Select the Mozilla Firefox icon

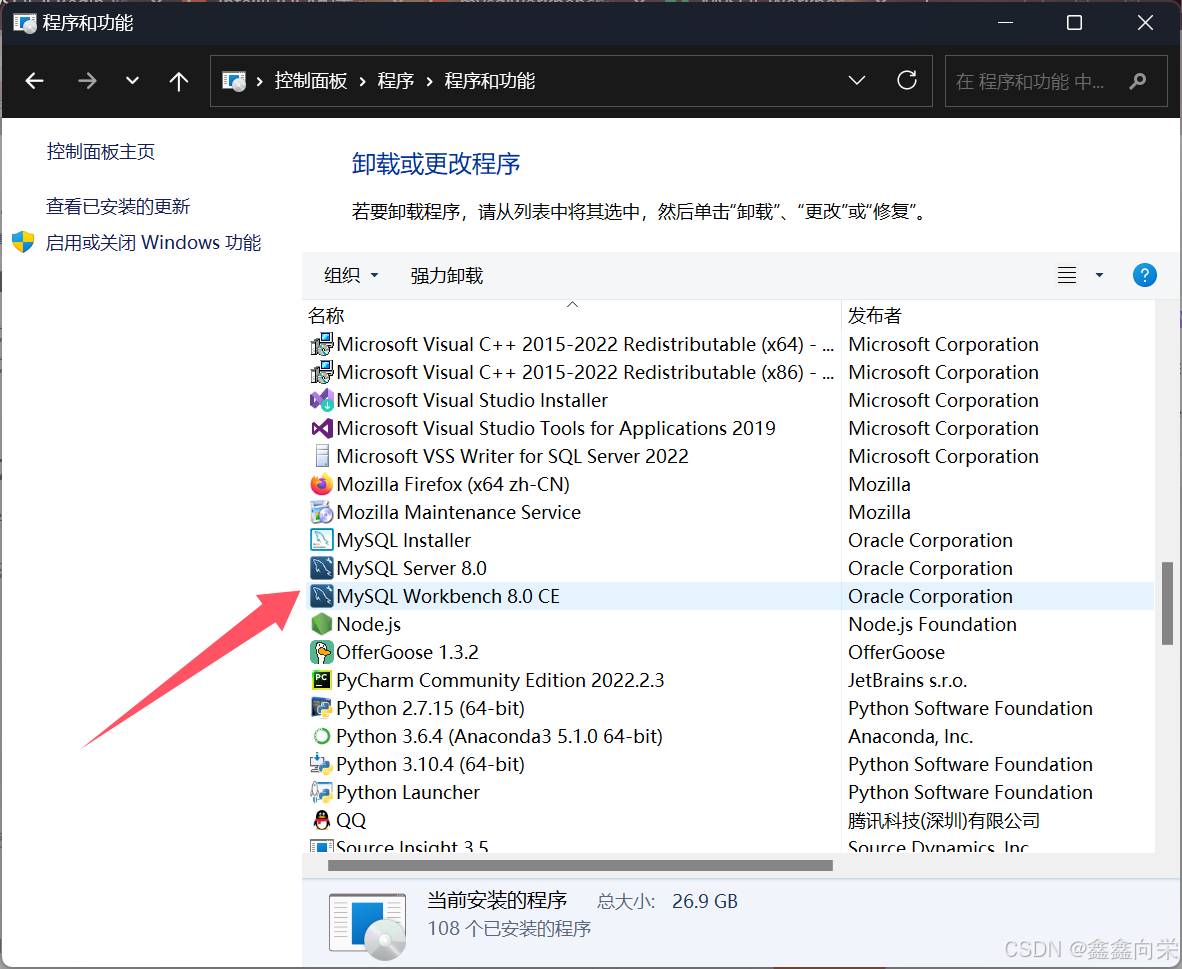coord(322,484)
